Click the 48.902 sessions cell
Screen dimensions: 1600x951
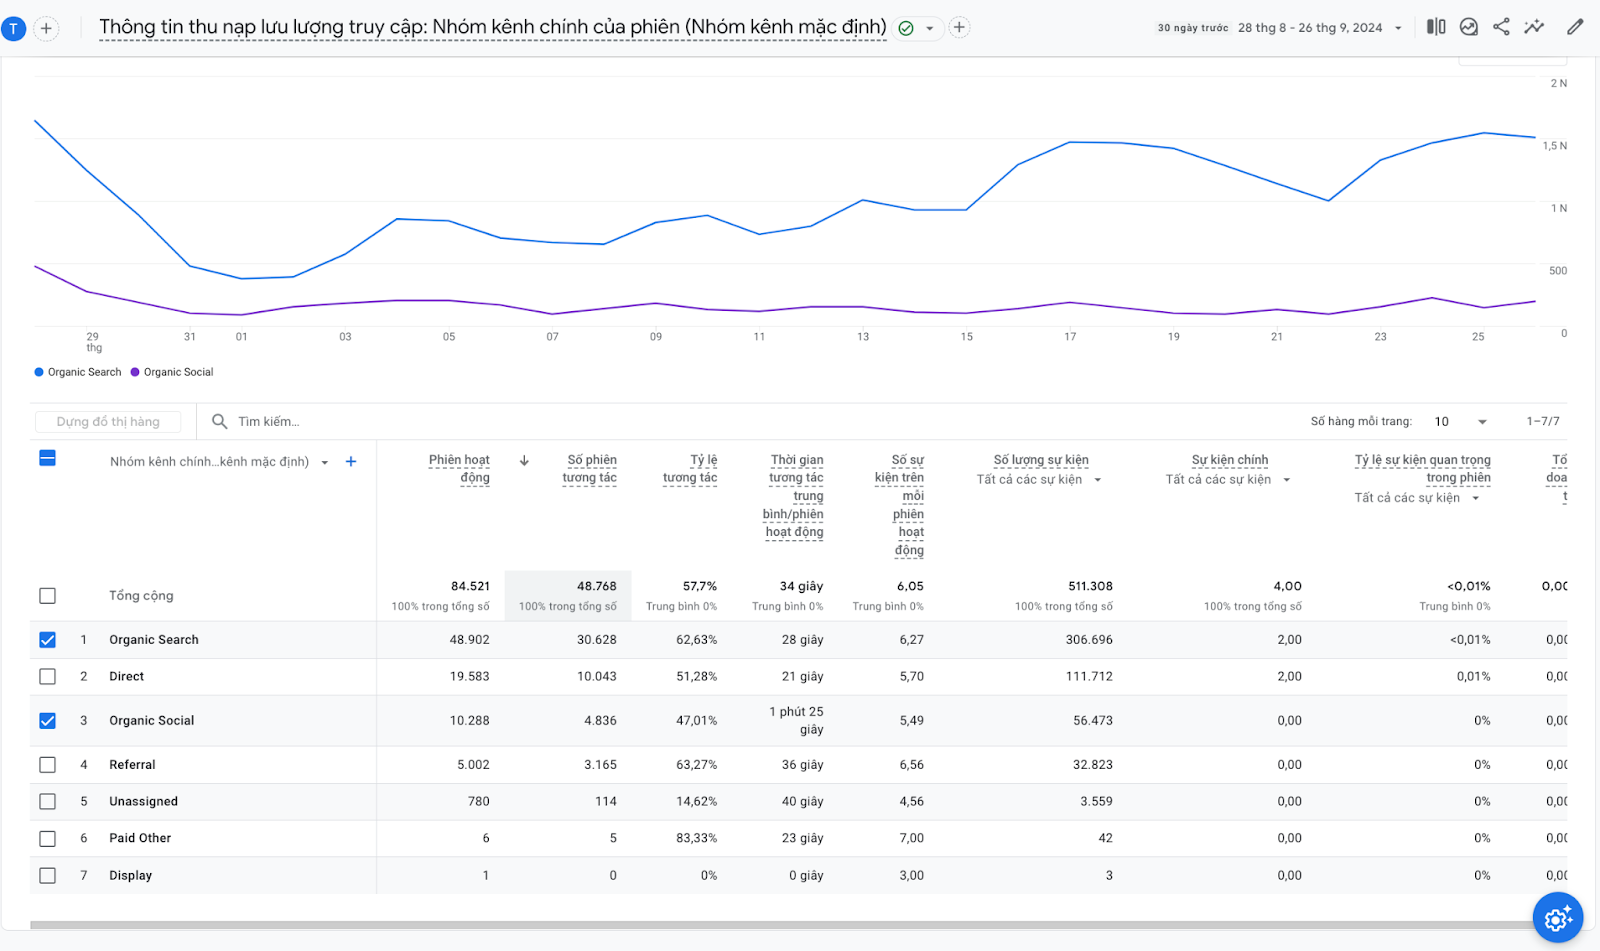click(470, 640)
